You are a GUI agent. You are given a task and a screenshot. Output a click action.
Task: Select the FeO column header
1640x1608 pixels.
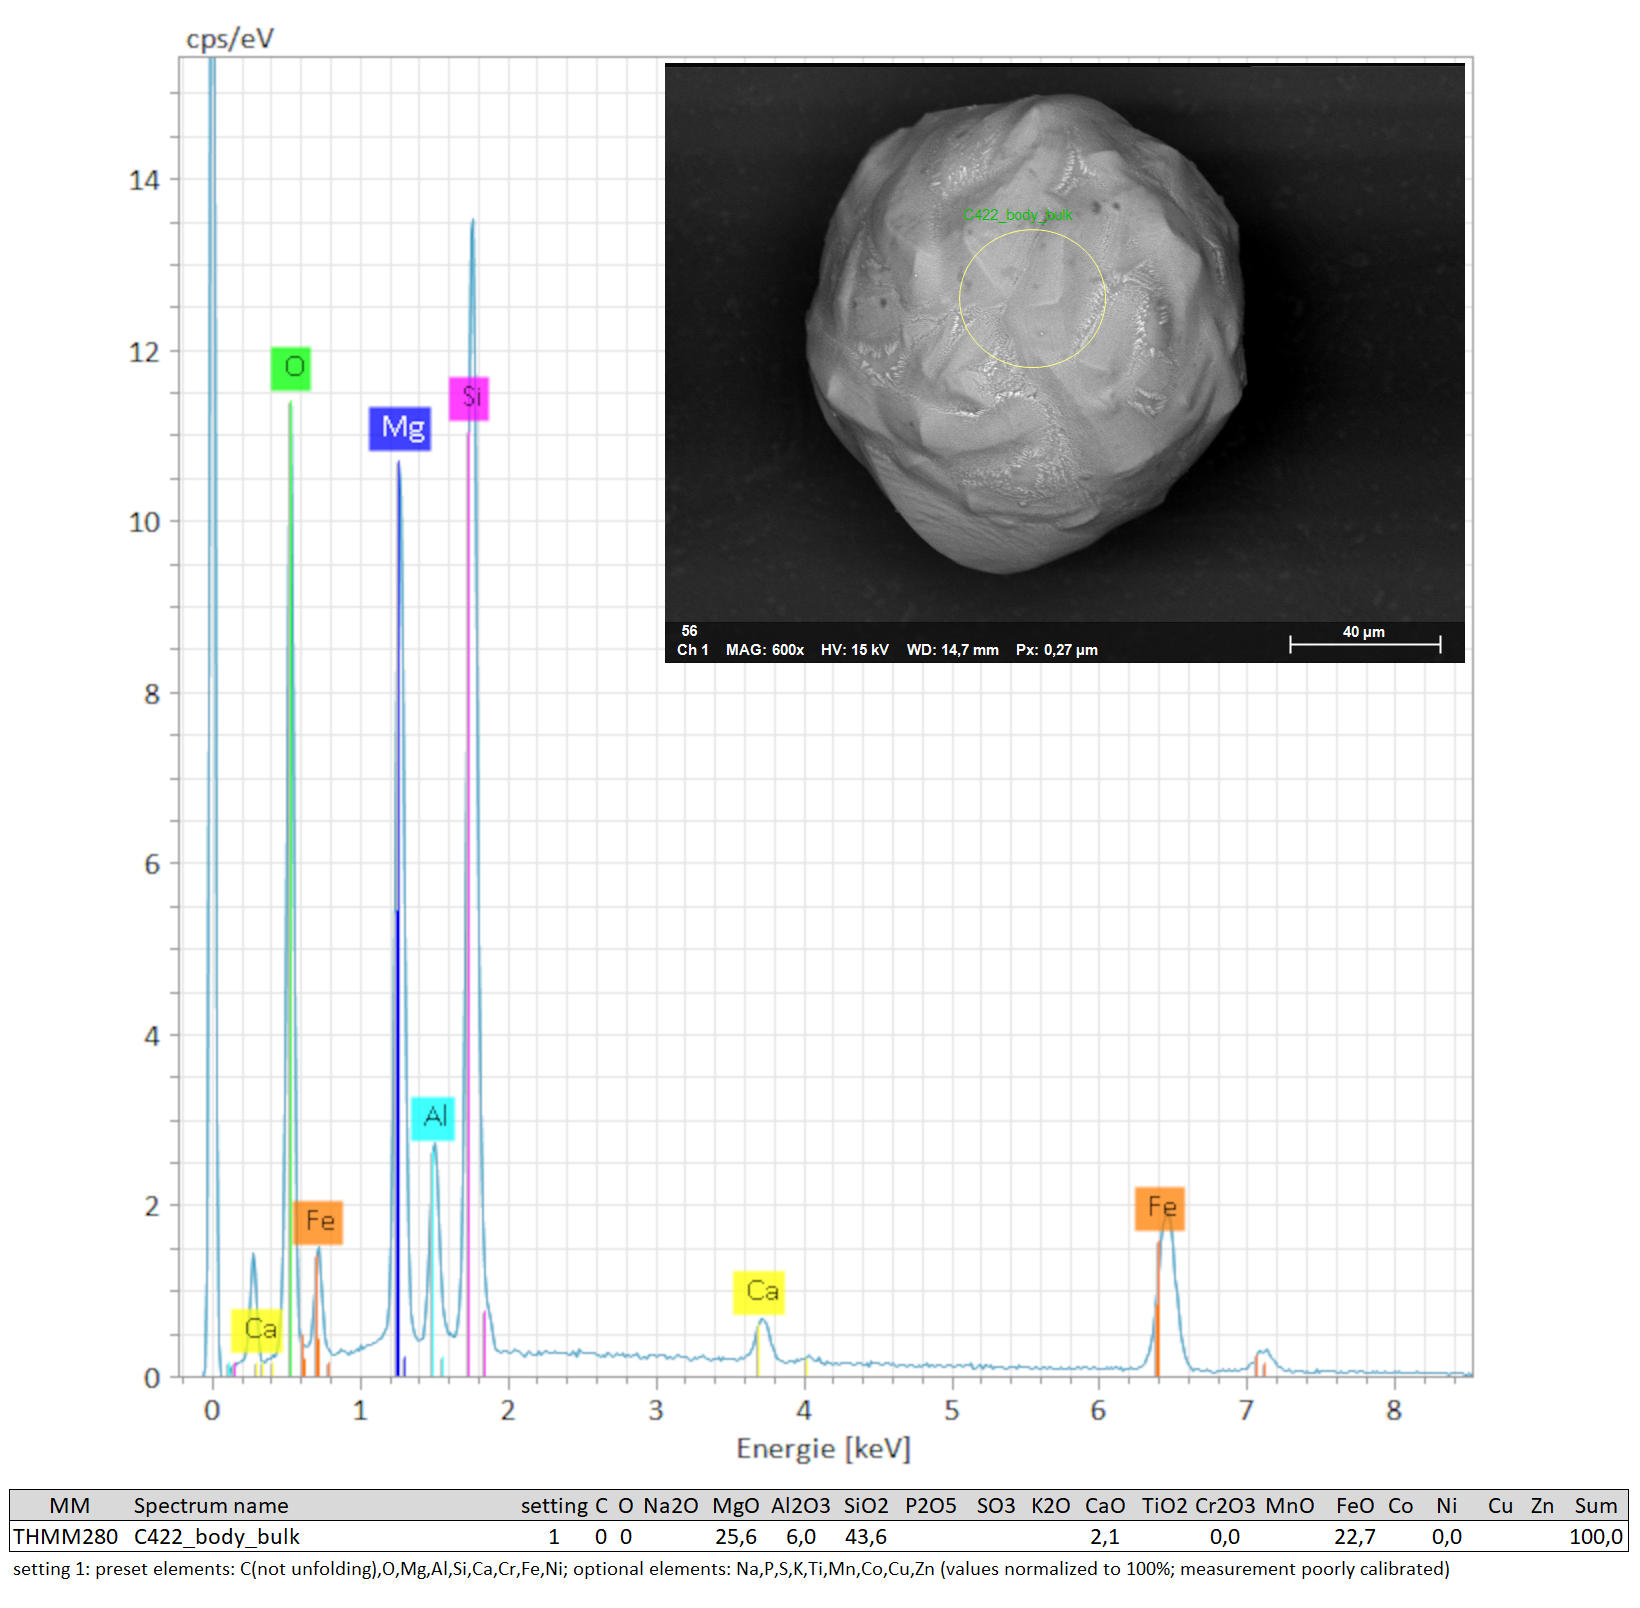(1354, 1505)
